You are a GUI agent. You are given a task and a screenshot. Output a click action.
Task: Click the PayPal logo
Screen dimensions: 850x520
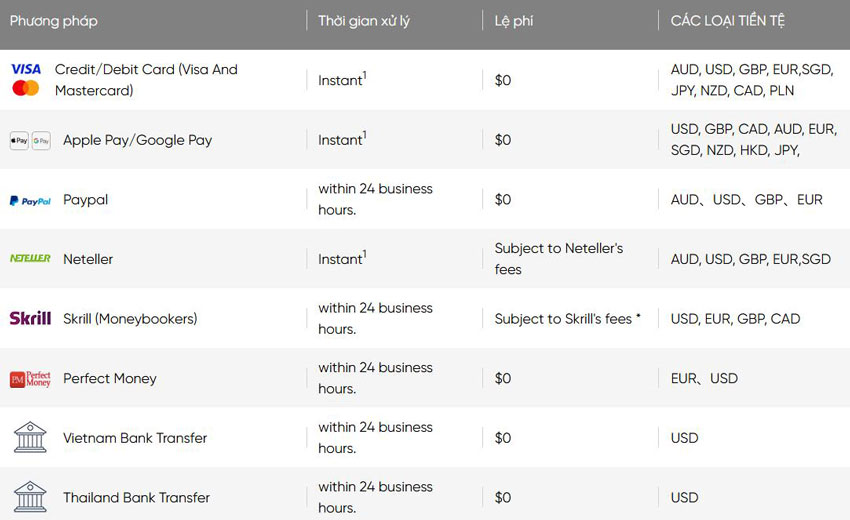click(x=30, y=201)
